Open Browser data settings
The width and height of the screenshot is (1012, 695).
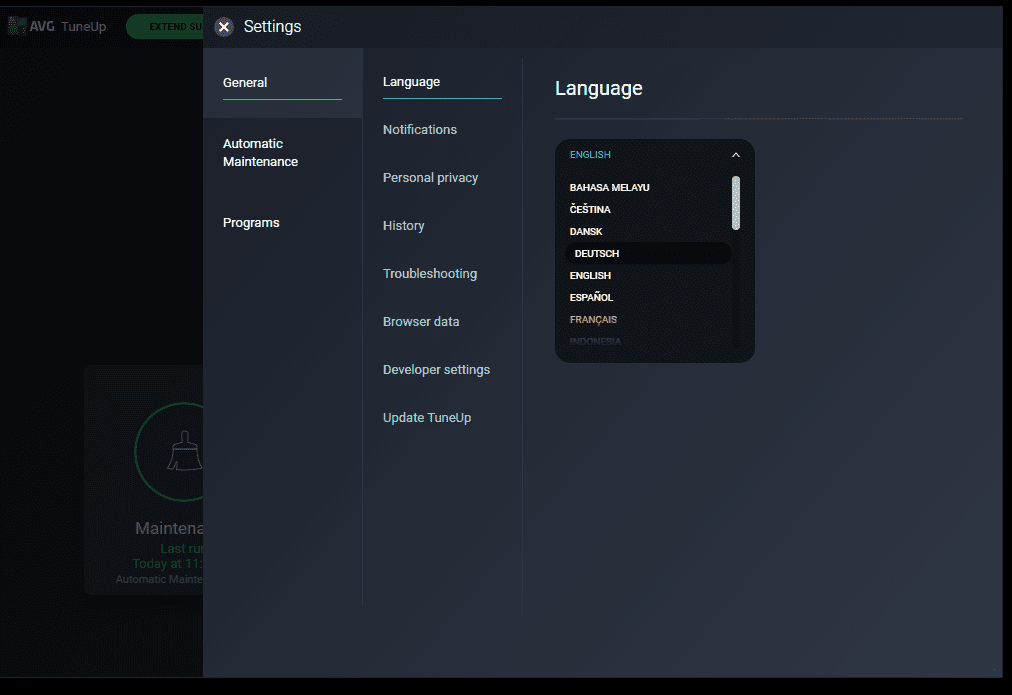pyautogui.click(x=421, y=321)
